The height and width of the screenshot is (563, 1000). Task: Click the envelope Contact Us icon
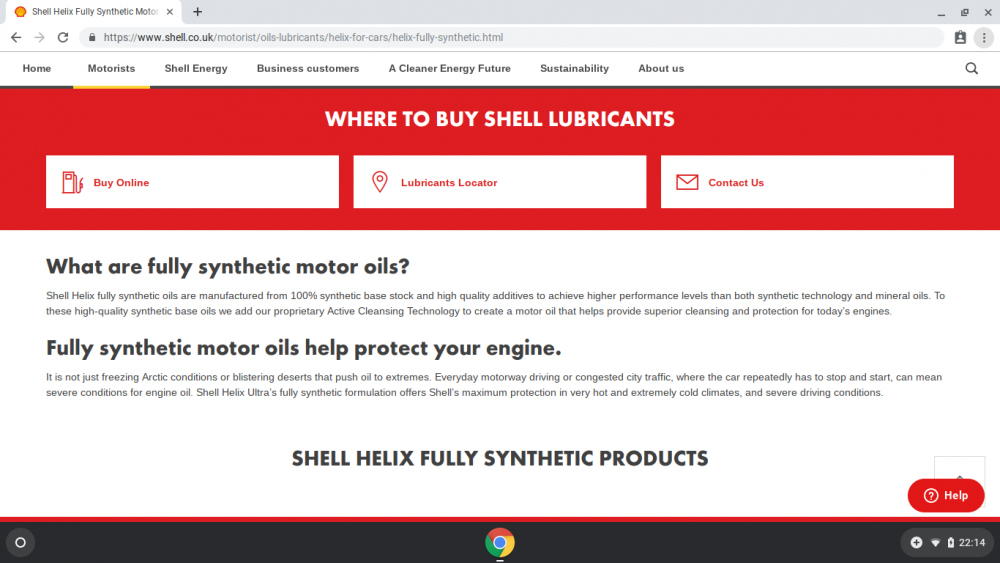[687, 182]
